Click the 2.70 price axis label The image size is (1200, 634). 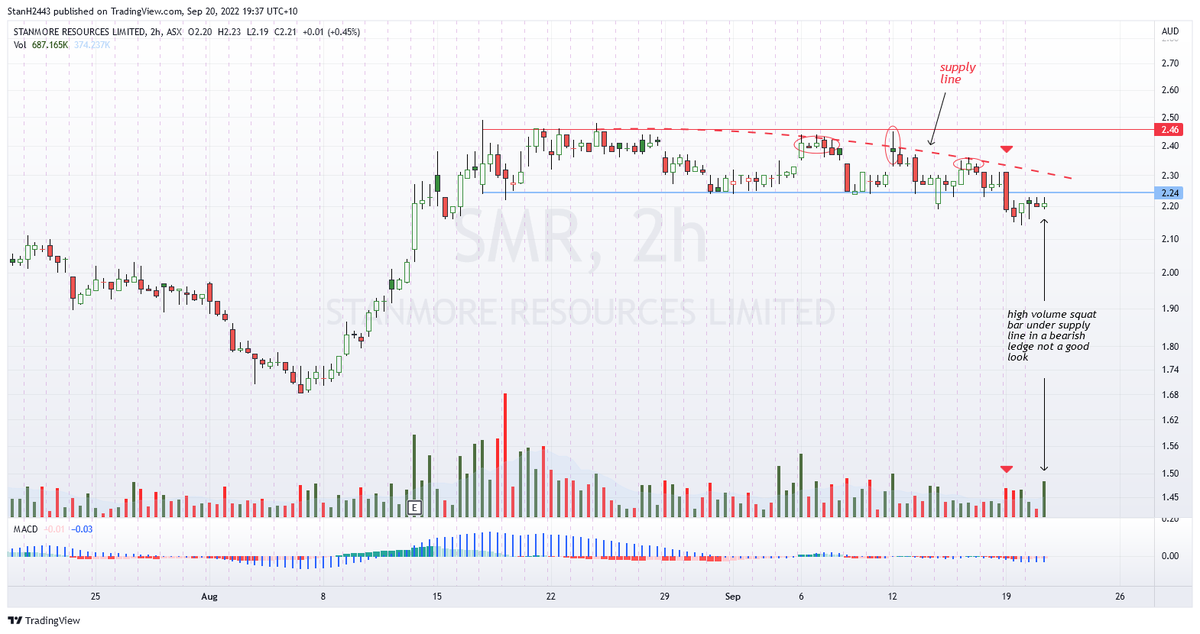click(x=1170, y=62)
